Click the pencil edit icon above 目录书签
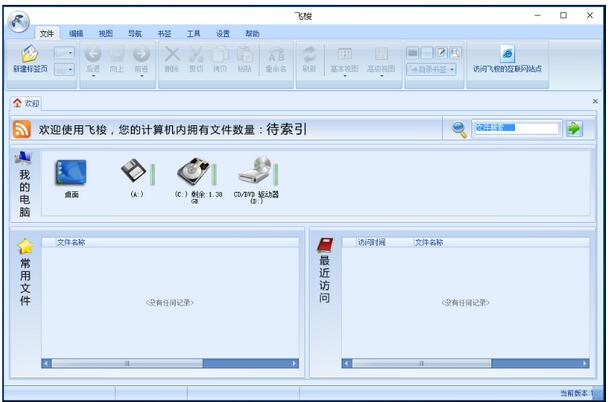This screenshot has width=610, height=402. click(x=441, y=52)
